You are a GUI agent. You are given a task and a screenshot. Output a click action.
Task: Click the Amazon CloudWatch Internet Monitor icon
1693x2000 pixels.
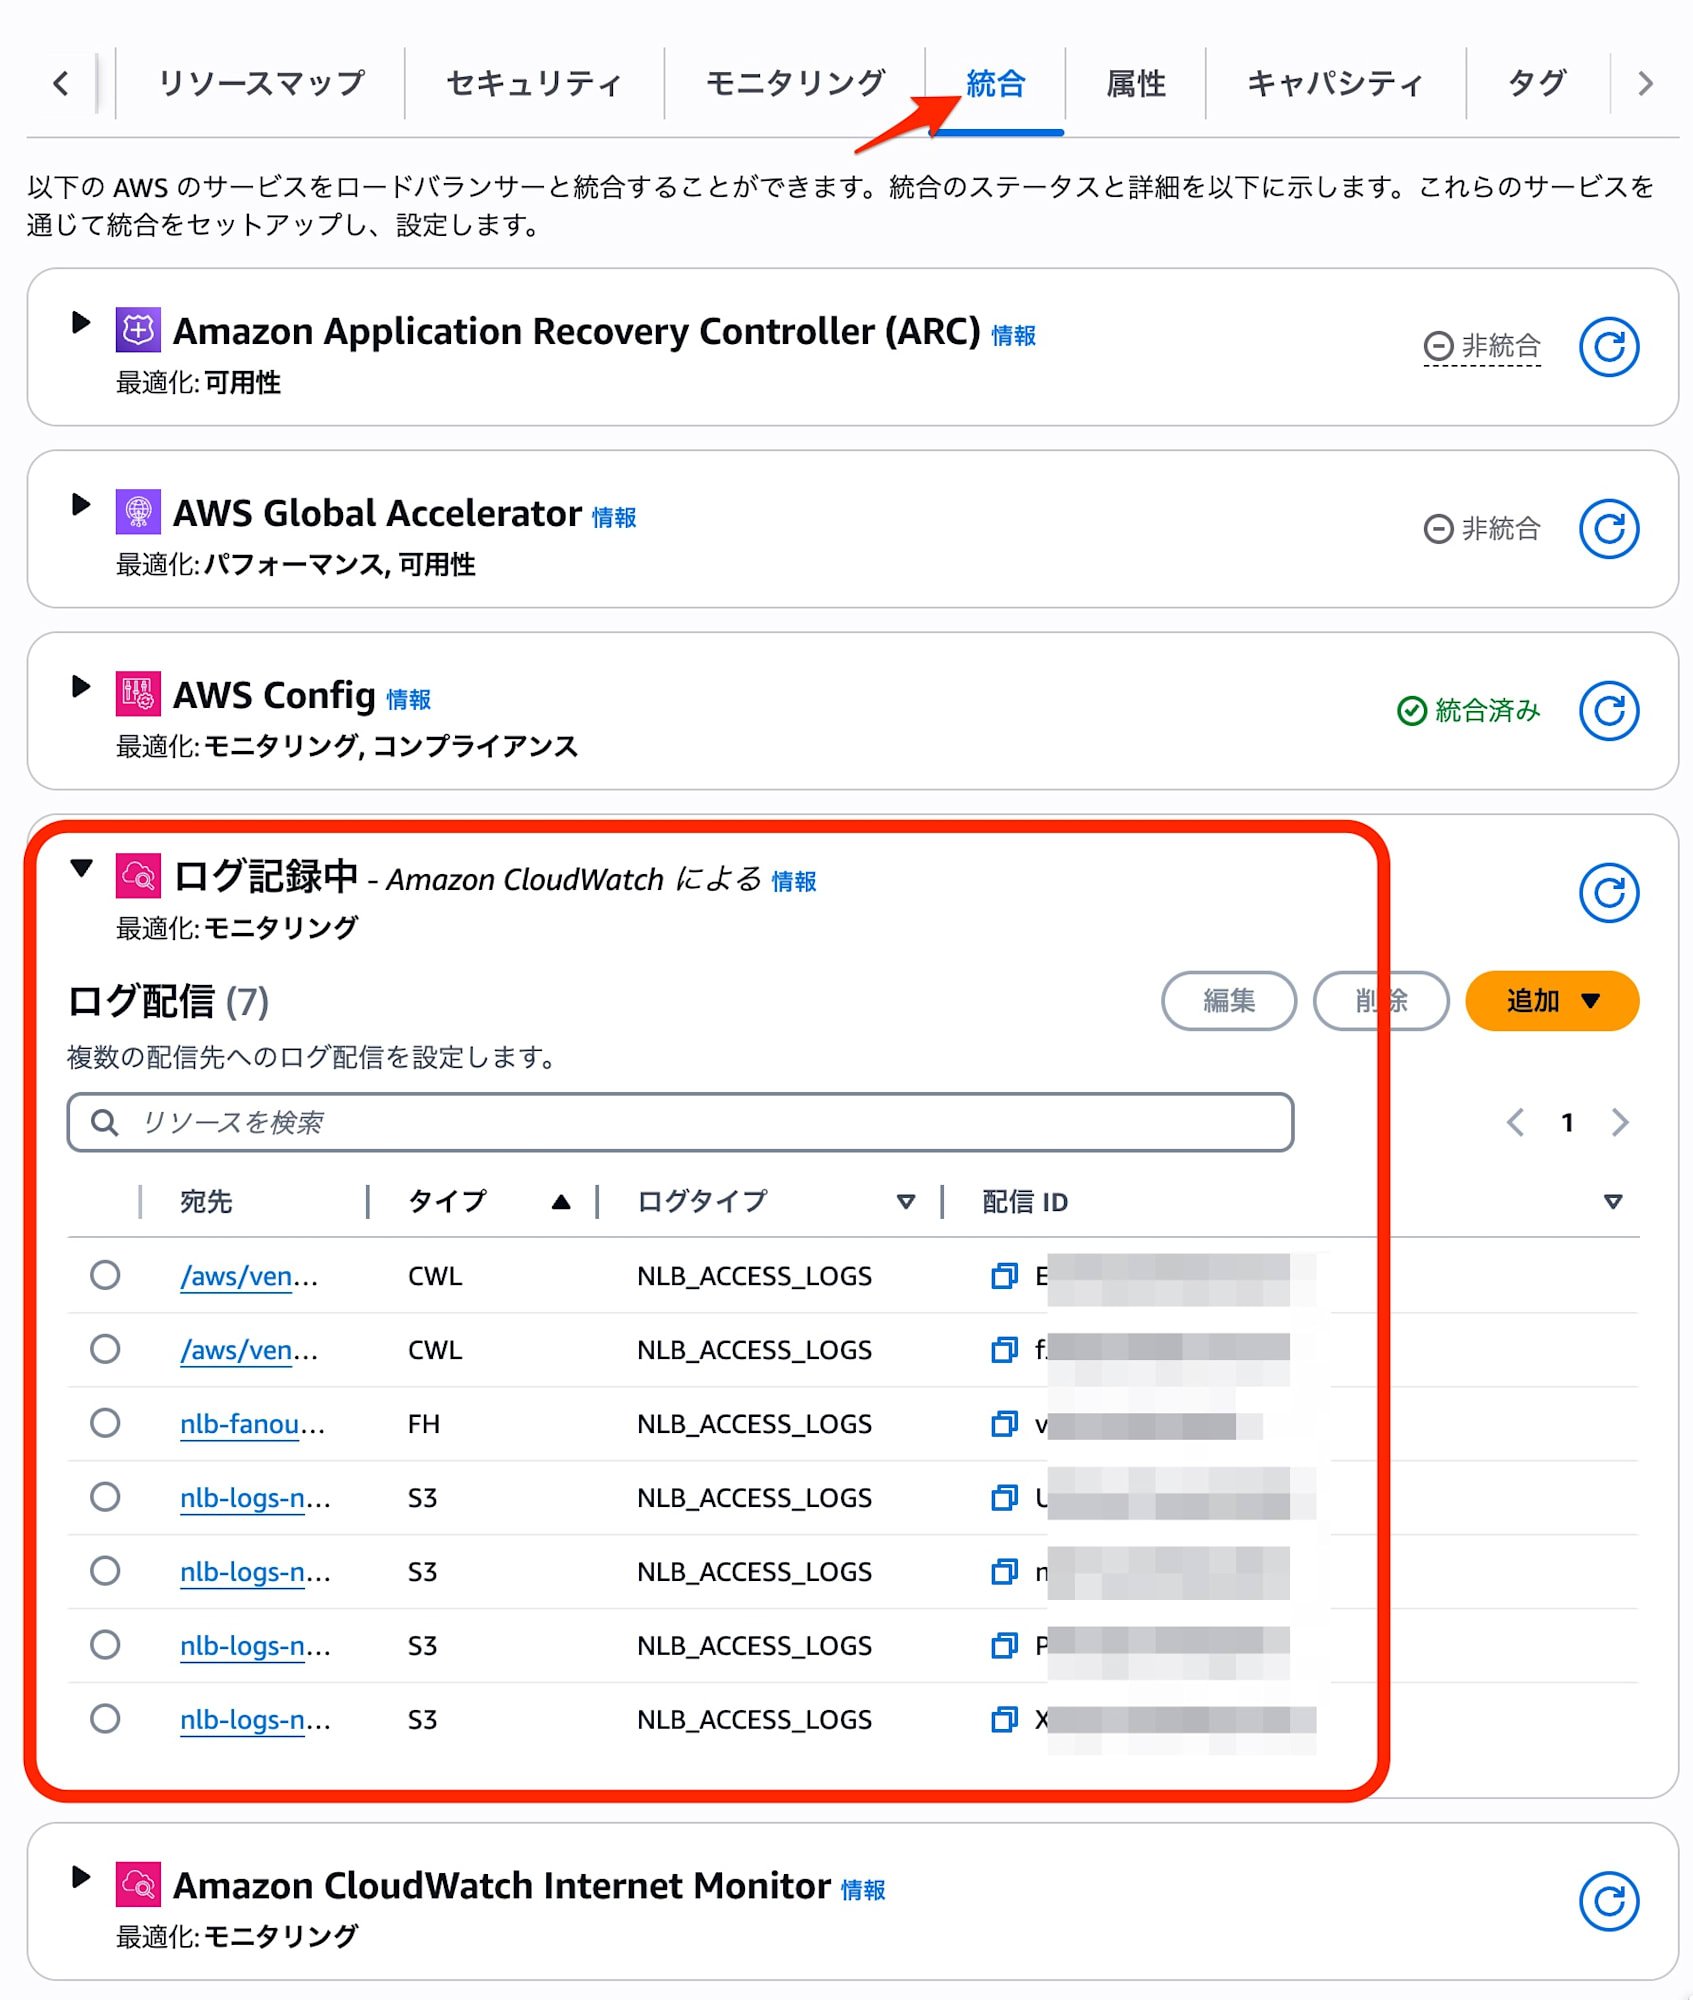[137, 1884]
